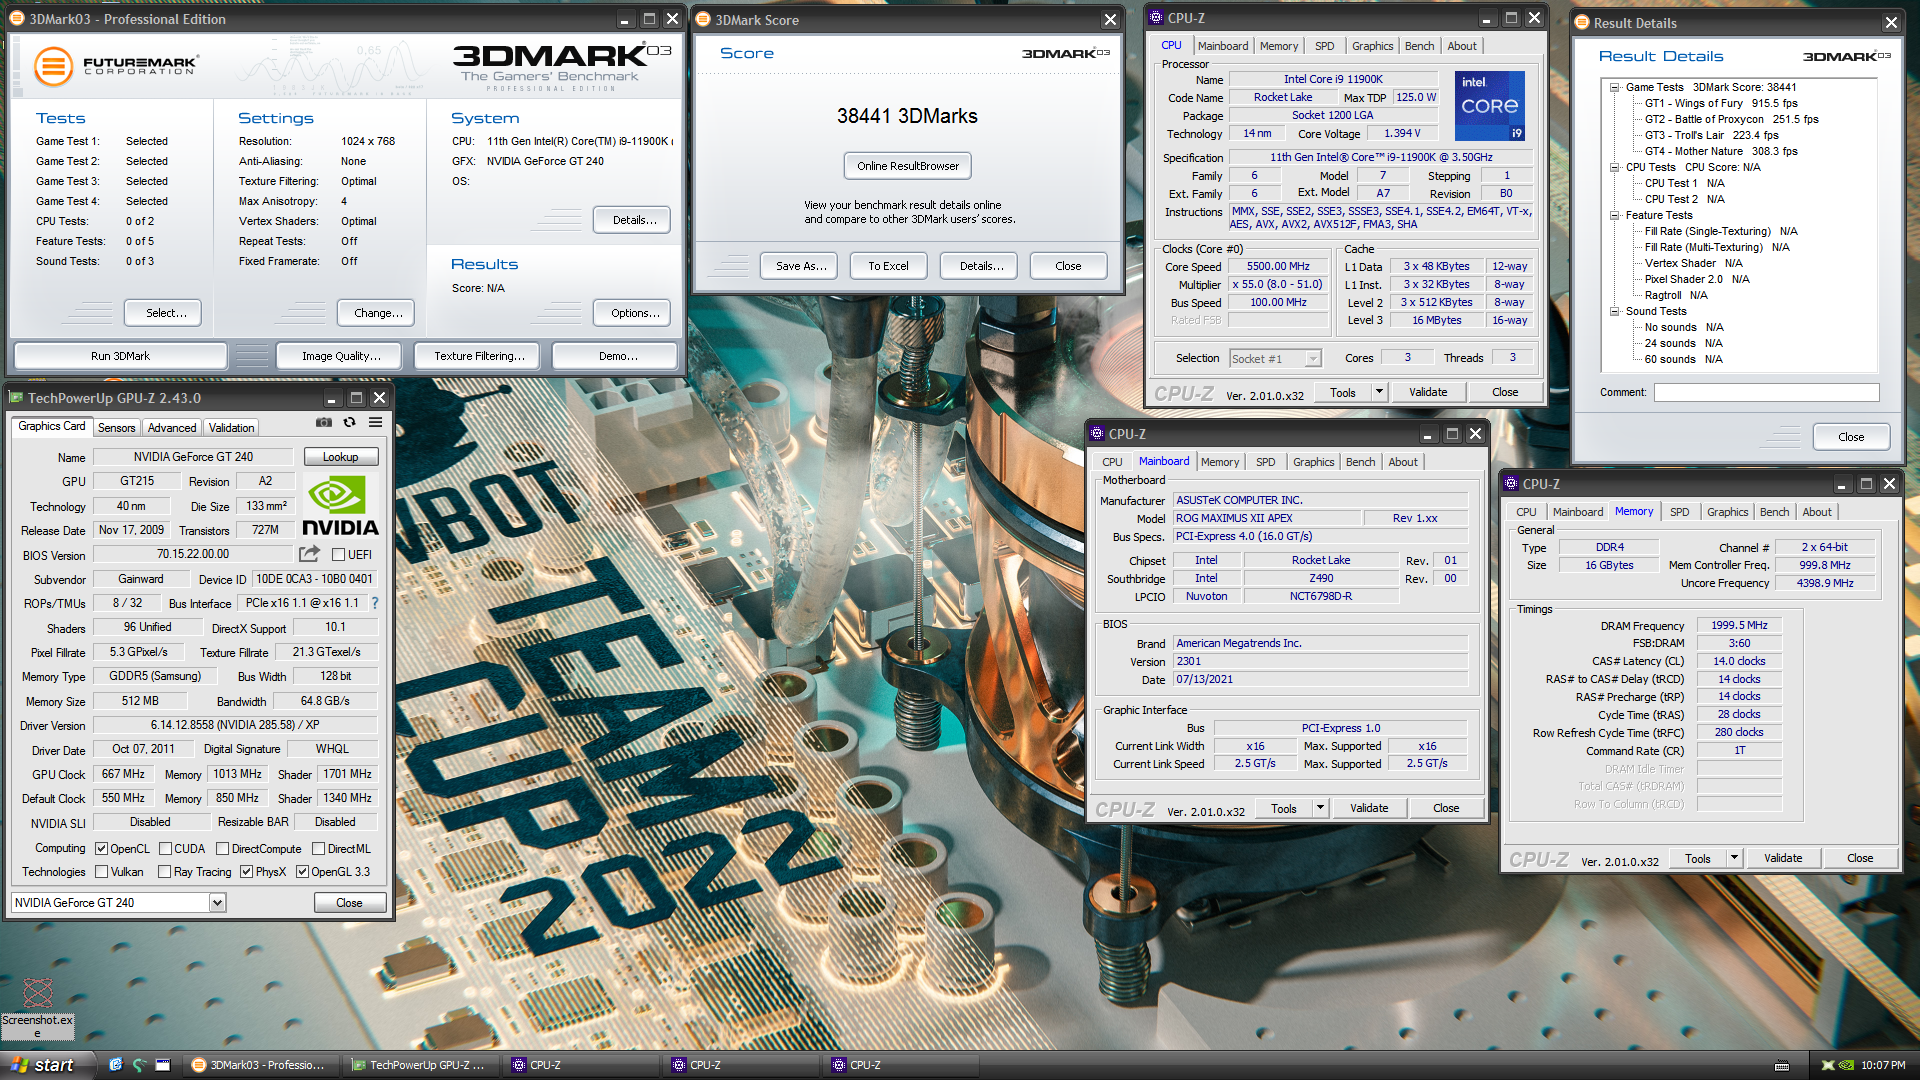Click the keyboard icon in the system tray
The image size is (1920, 1080).
[1782, 1065]
